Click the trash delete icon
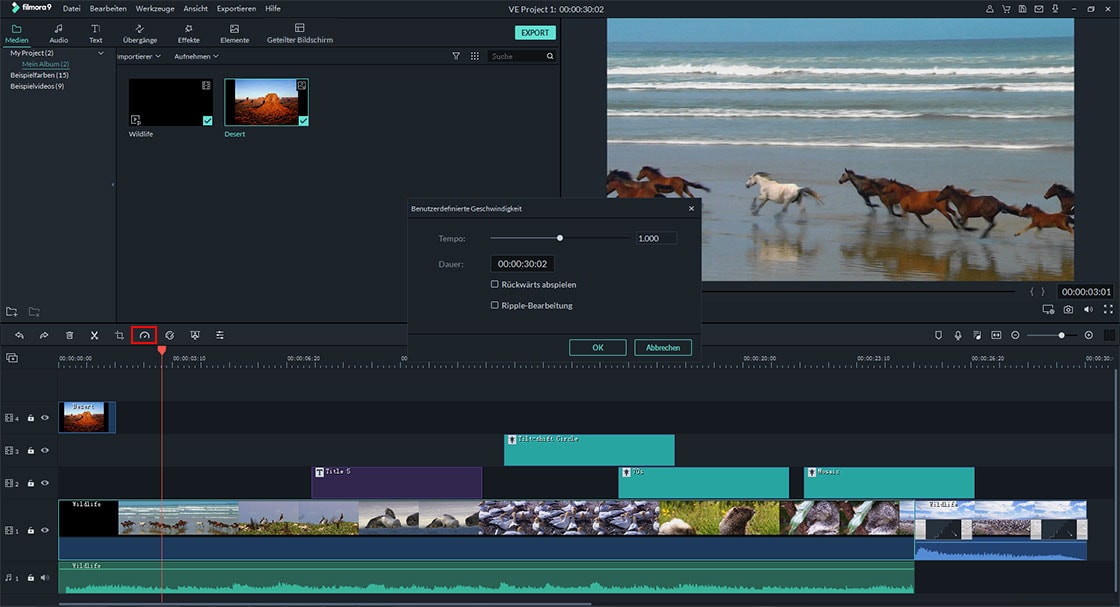 tap(69, 335)
